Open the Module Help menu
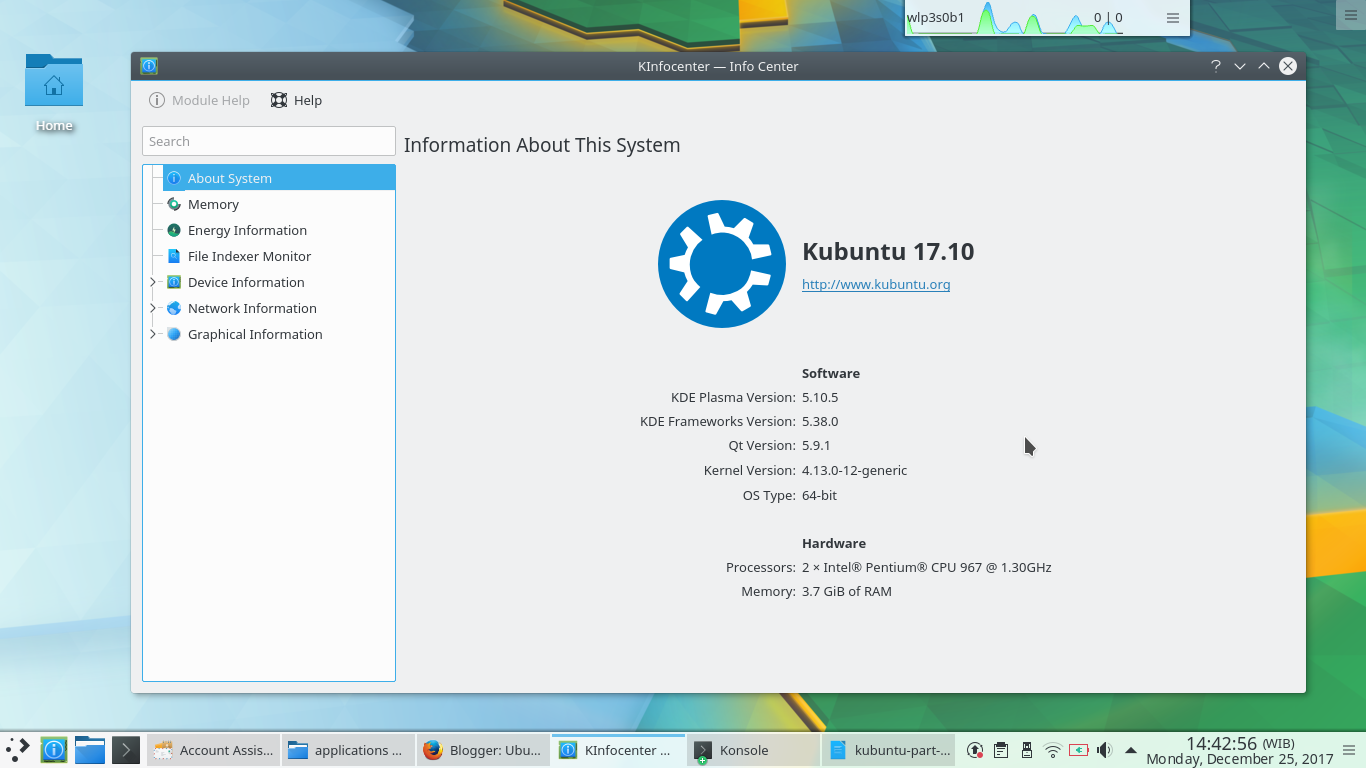1366x768 pixels. click(199, 100)
